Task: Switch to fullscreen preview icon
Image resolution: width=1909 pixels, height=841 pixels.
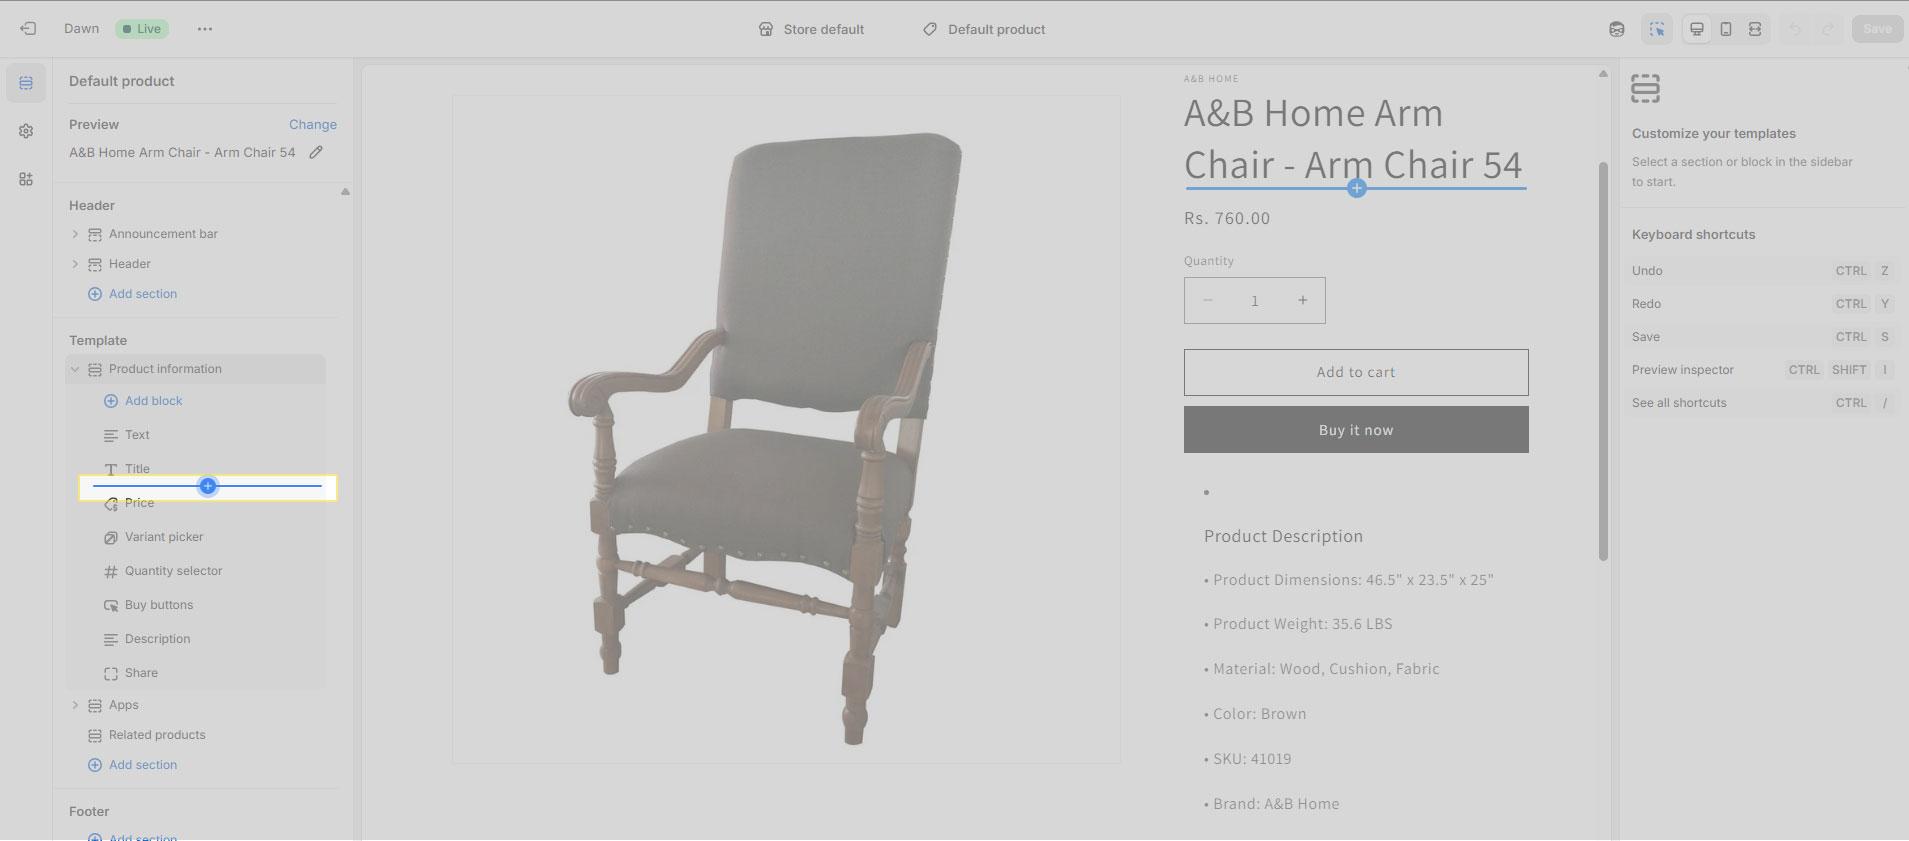Action: pos(1755,29)
